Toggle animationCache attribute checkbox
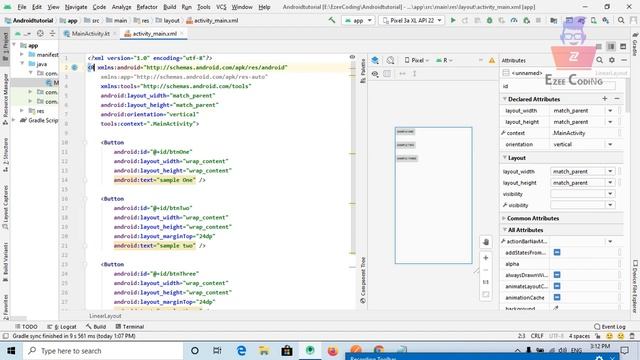The image size is (640, 360). [557, 298]
